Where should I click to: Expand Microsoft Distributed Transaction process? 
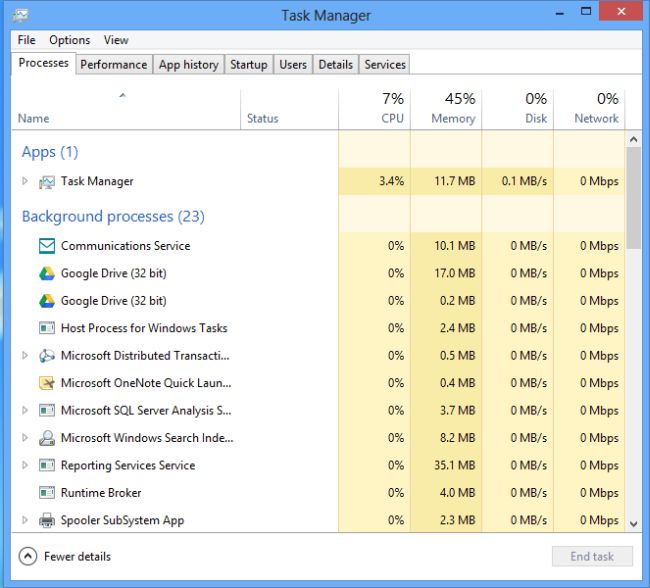pos(25,355)
